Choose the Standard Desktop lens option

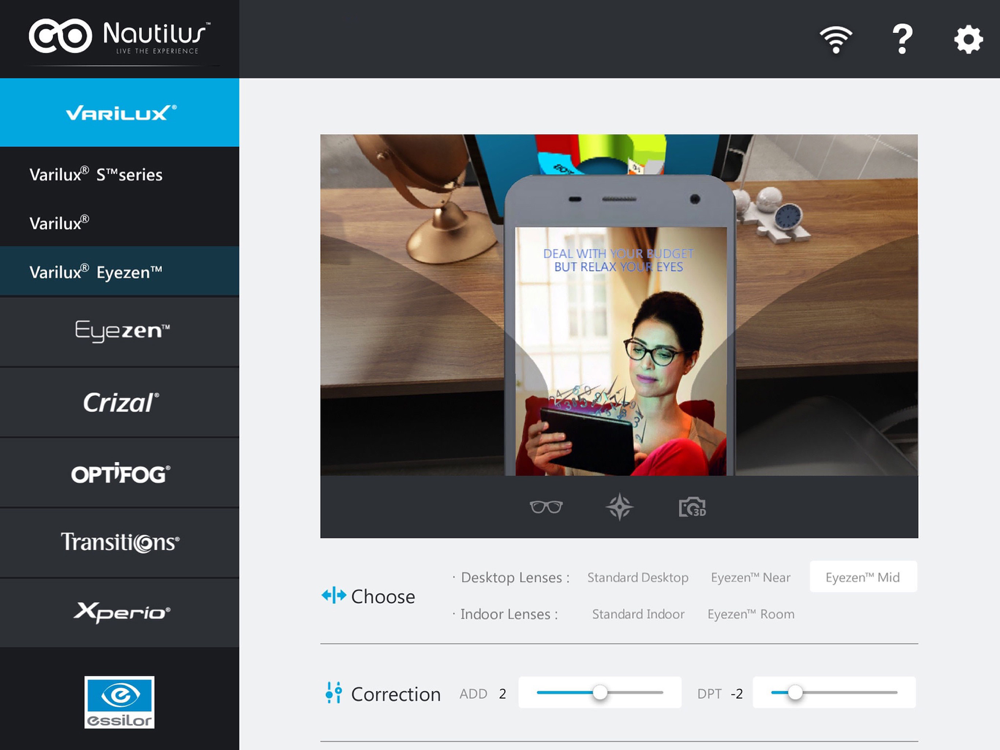point(638,577)
